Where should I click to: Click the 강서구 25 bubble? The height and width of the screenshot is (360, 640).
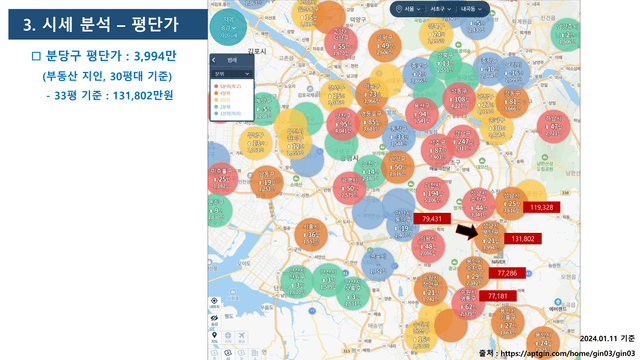336,96
